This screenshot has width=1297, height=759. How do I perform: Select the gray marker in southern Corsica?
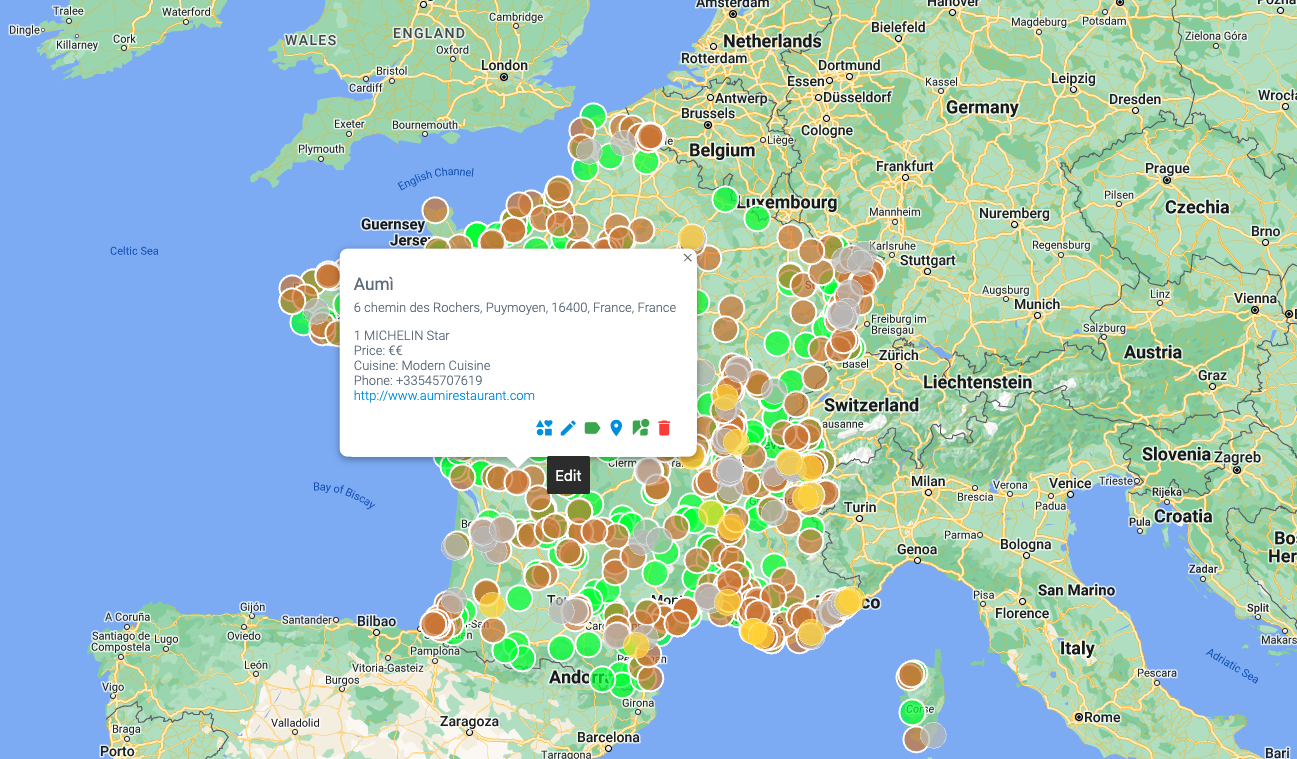point(933,735)
